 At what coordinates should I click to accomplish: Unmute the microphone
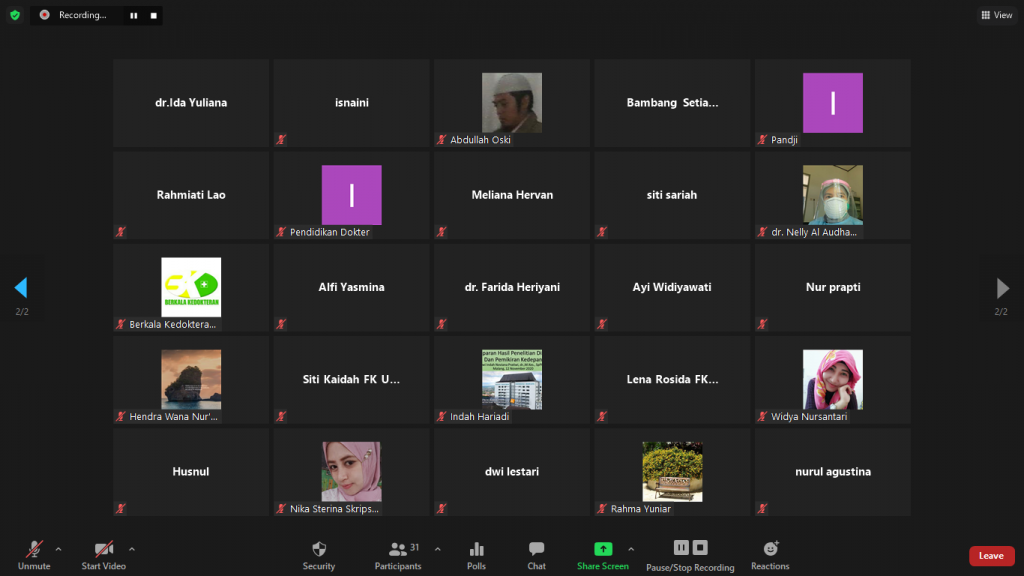[34, 556]
